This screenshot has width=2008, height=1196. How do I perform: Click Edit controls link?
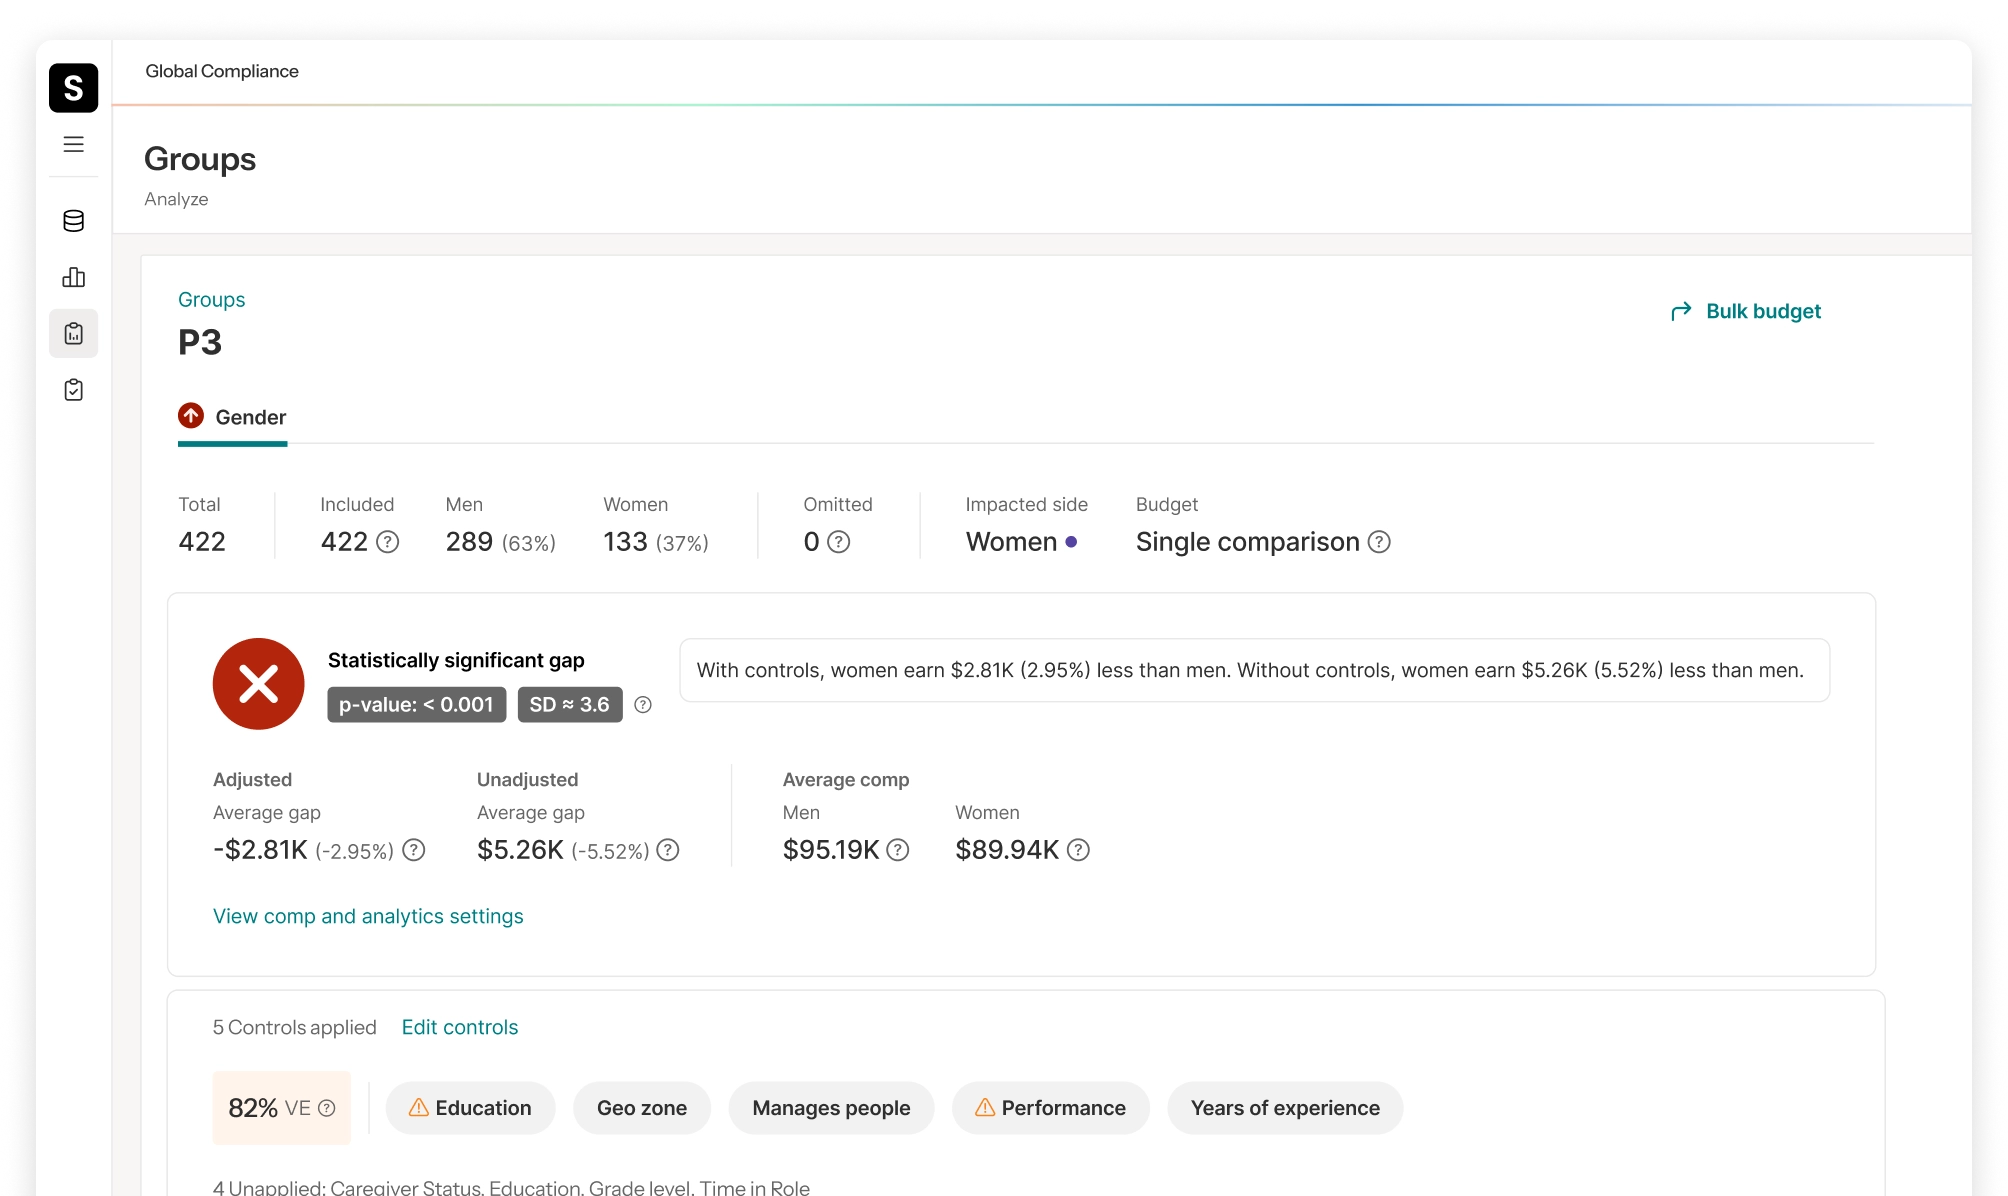(x=460, y=1027)
